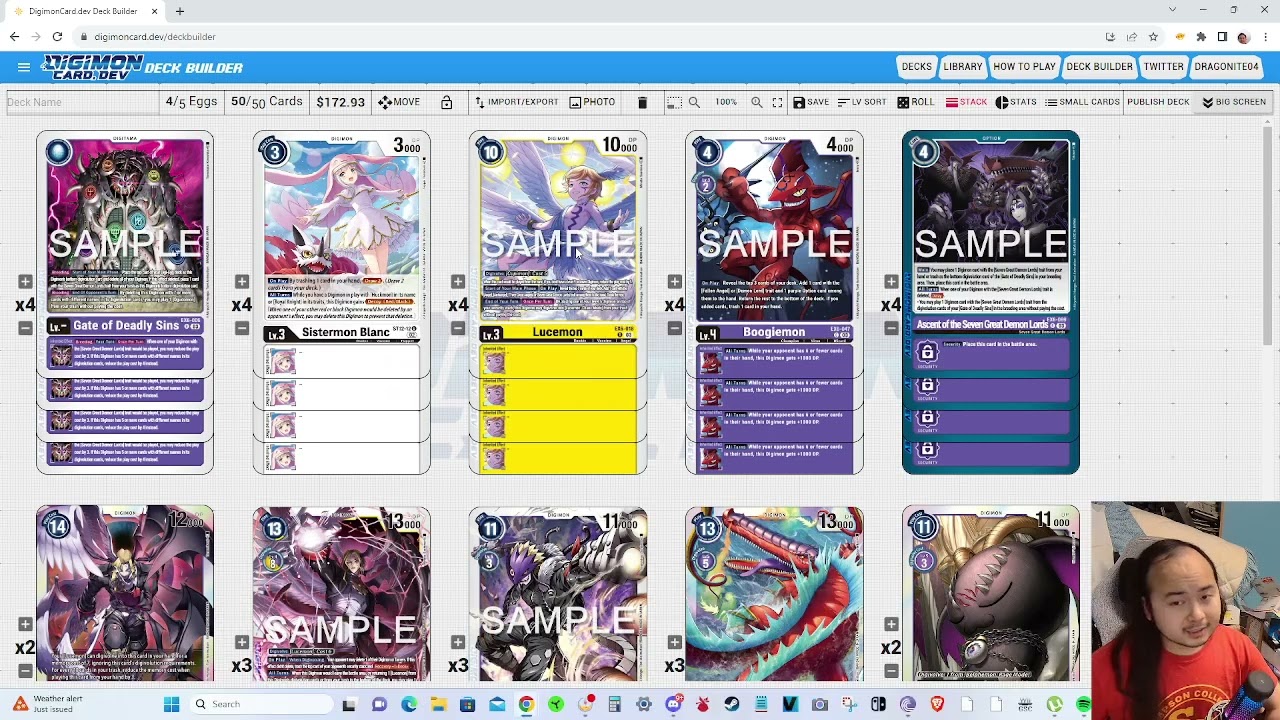1280x720 pixels.
Task: Sort cards with LV SORT
Action: coord(862,102)
